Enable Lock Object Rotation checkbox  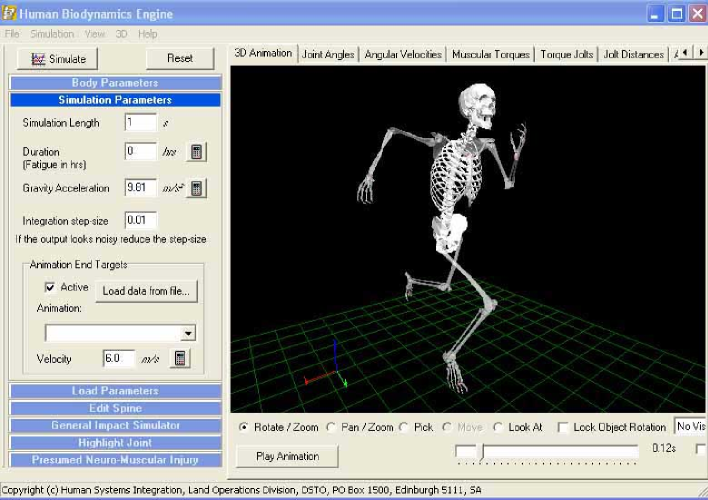click(x=563, y=427)
